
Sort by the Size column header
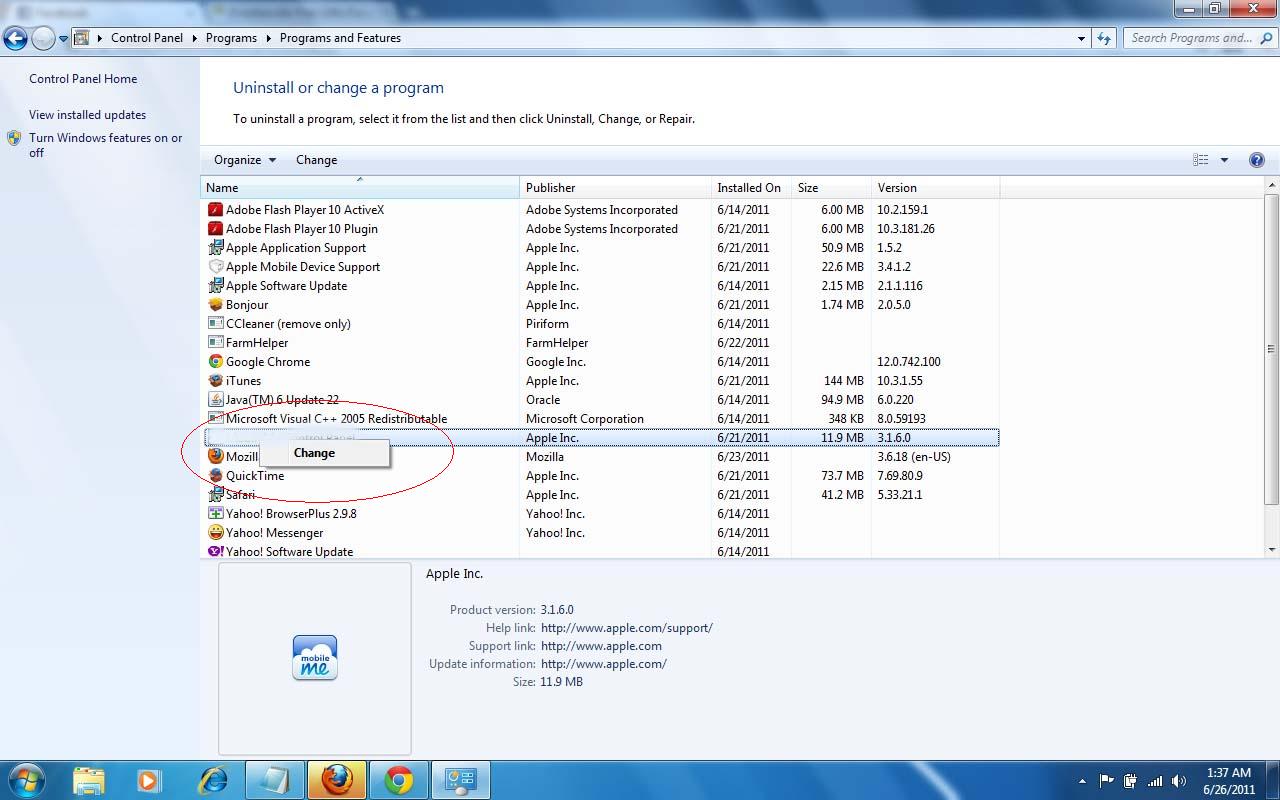click(831, 188)
